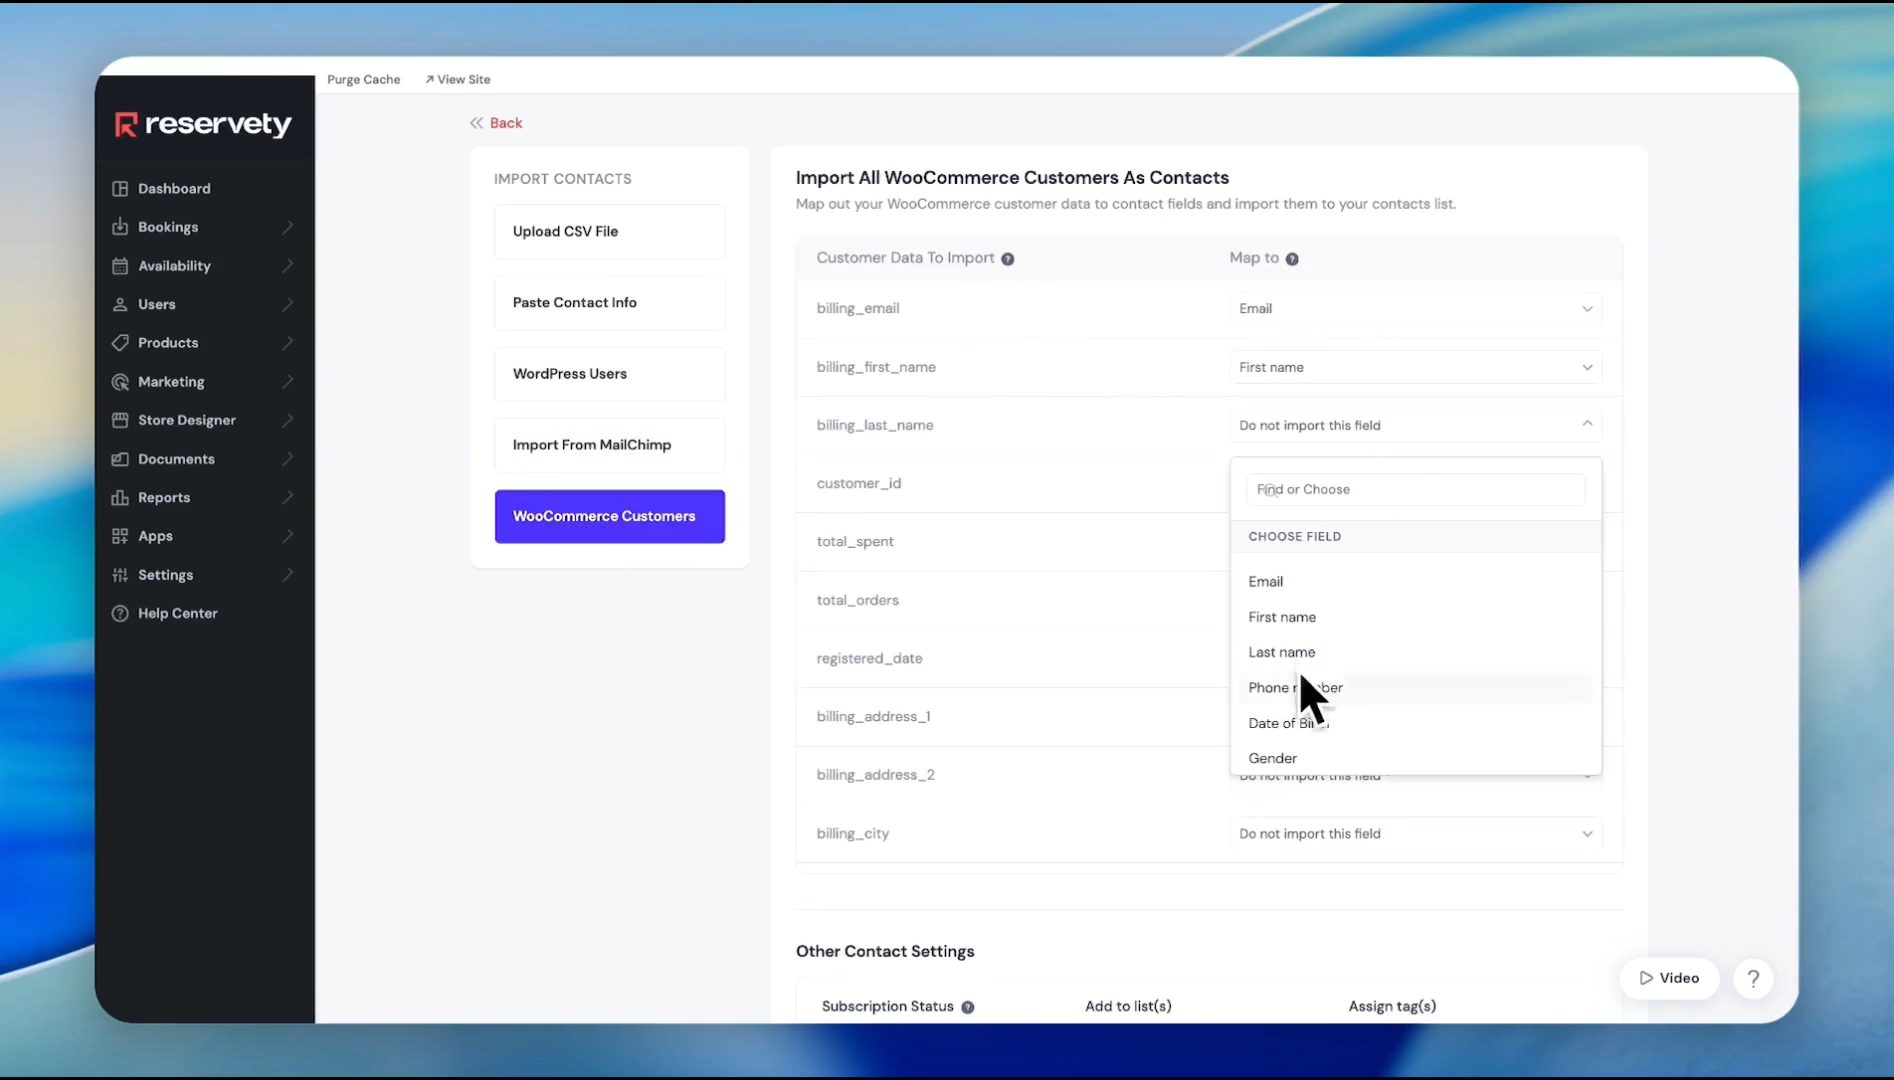This screenshot has width=1894, height=1080.
Task: Click the Availability calendar icon
Action: point(120,266)
